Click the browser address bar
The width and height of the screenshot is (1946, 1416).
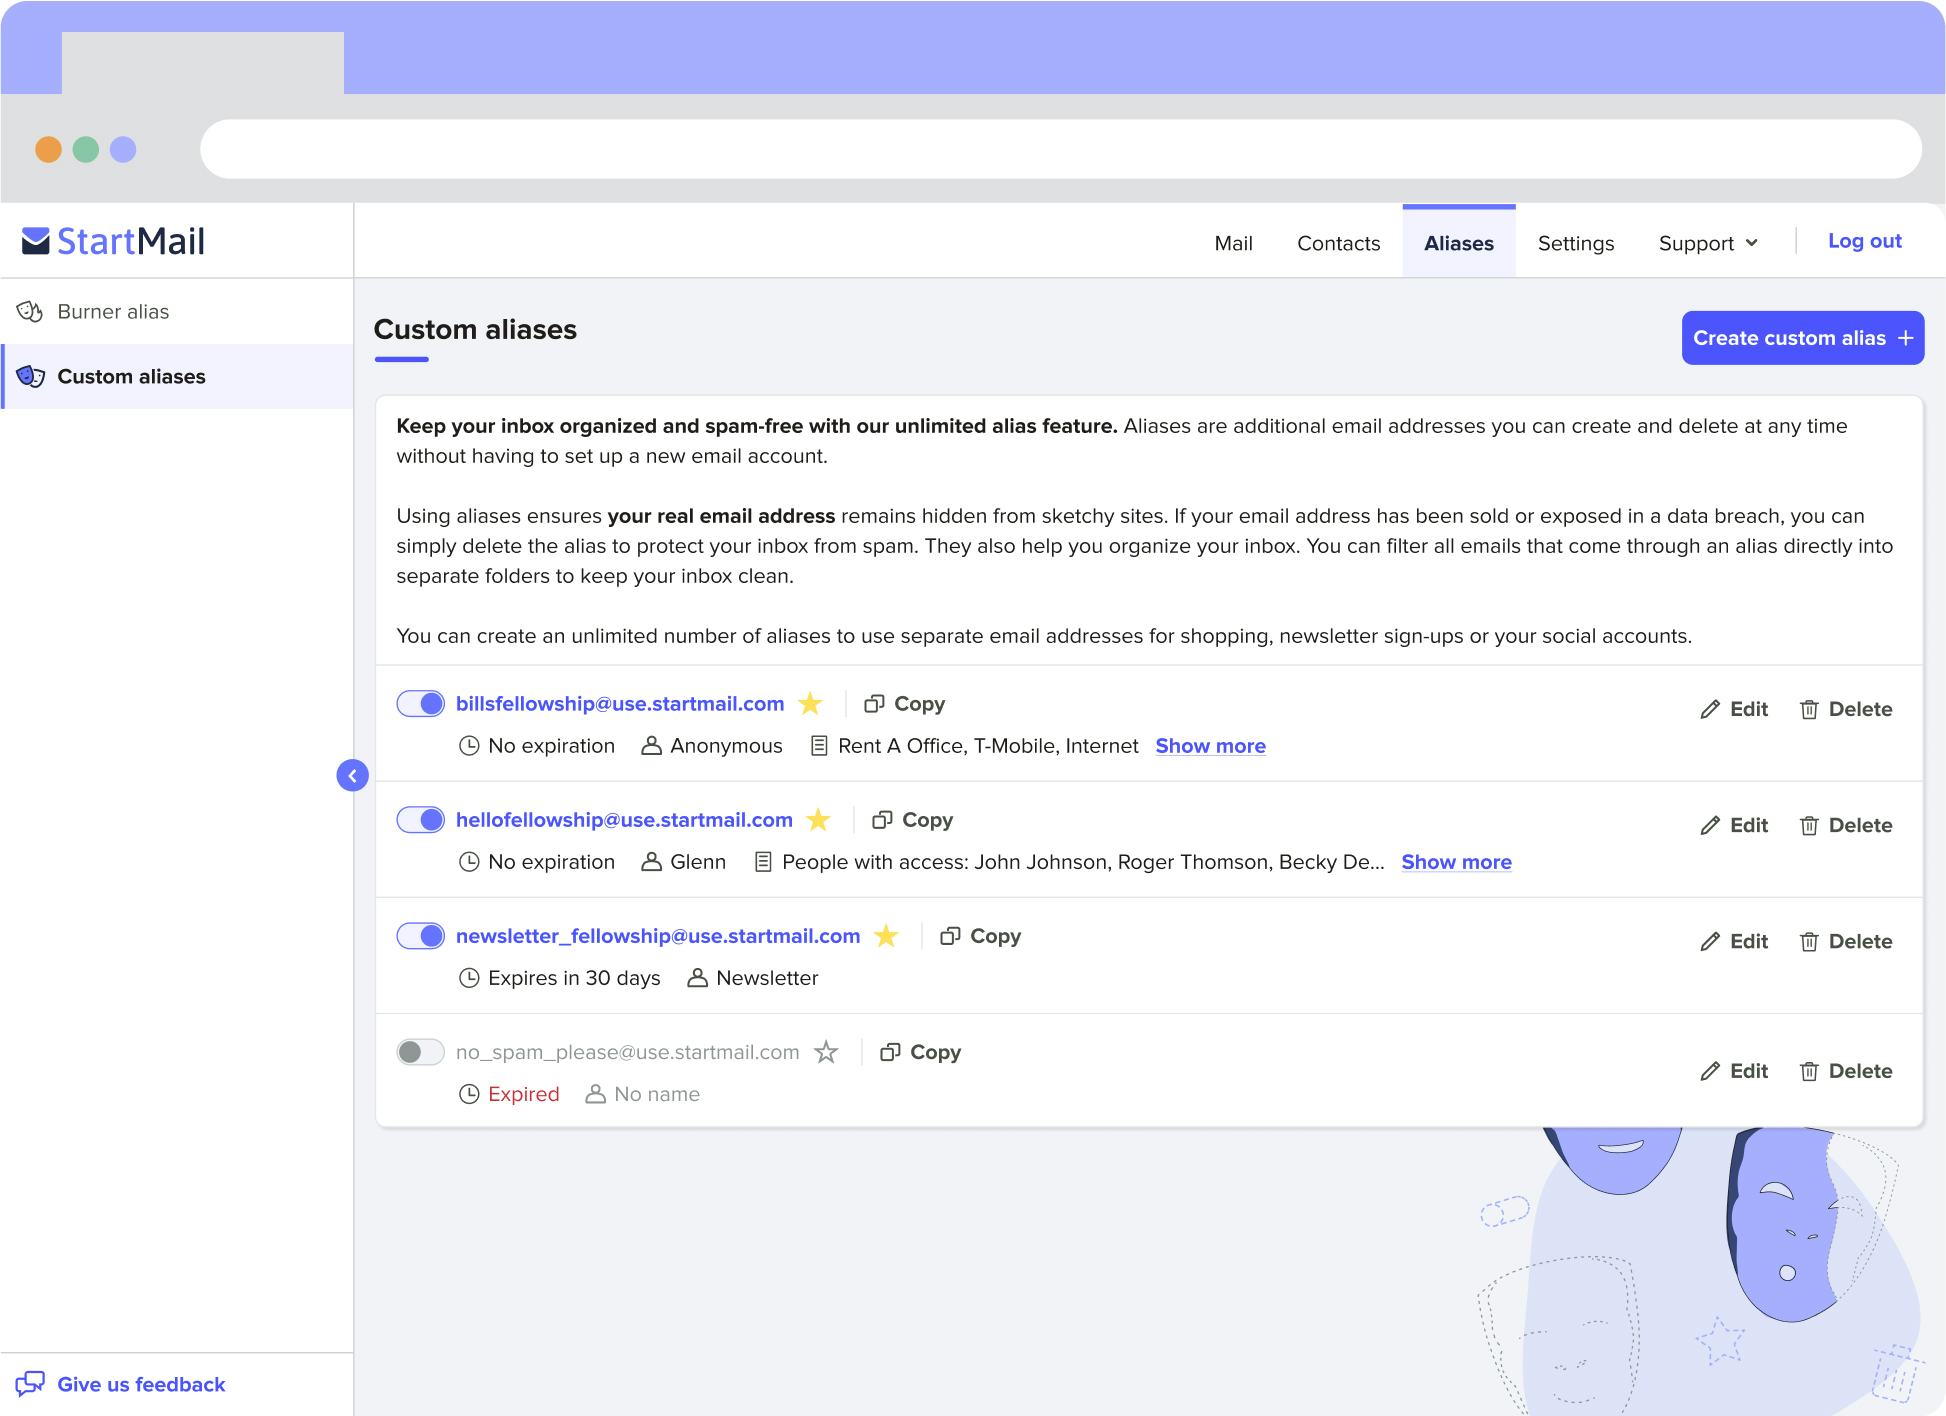coord(1060,147)
